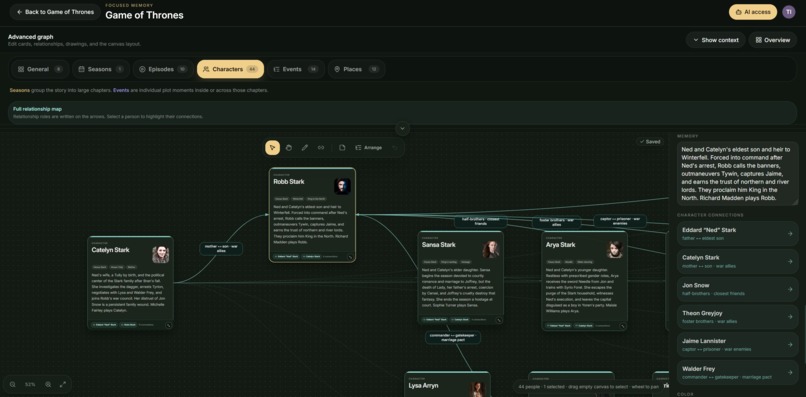Open Theon Greyjoy connection

click(x=737, y=317)
